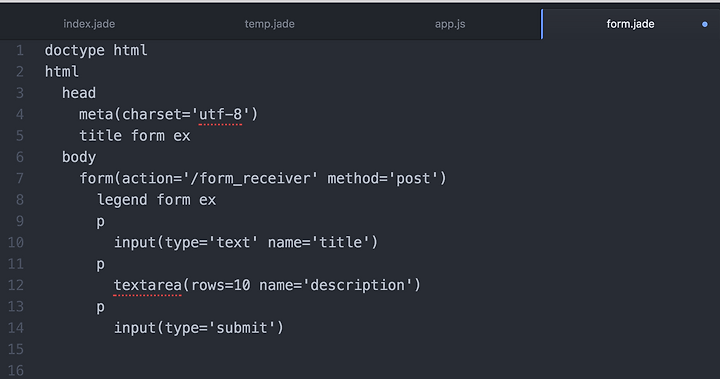Open the temp.jade tab
This screenshot has height=379, width=720.
point(270,24)
